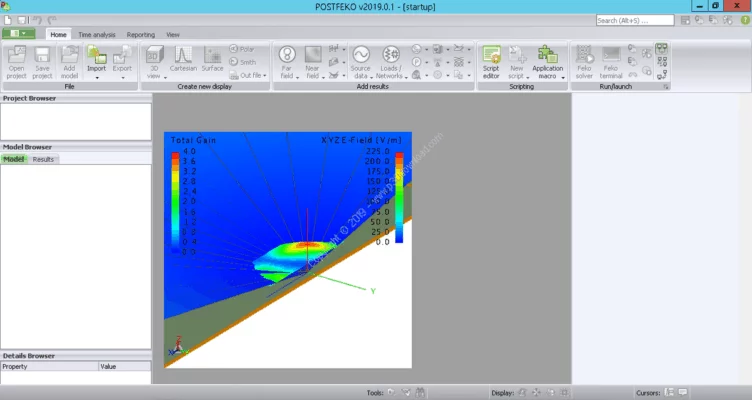Open the View ribbon tab

173,35
